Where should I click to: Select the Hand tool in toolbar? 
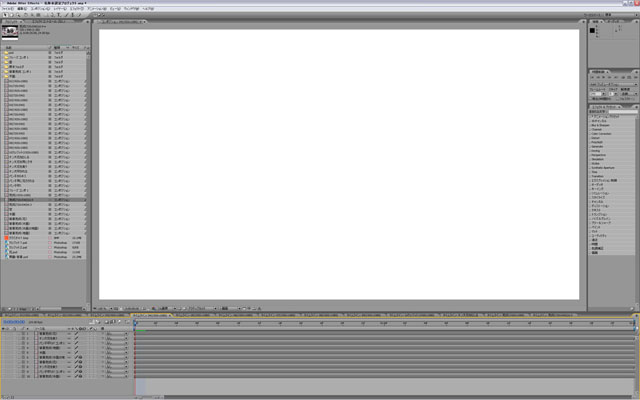point(12,15)
